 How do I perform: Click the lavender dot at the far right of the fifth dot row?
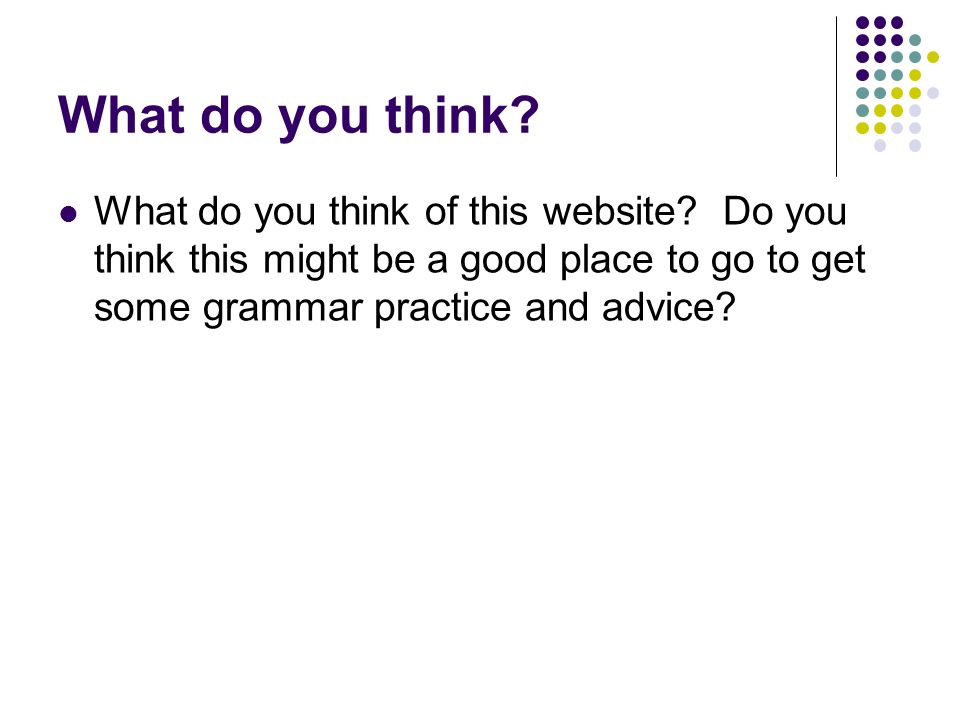[x=932, y=93]
